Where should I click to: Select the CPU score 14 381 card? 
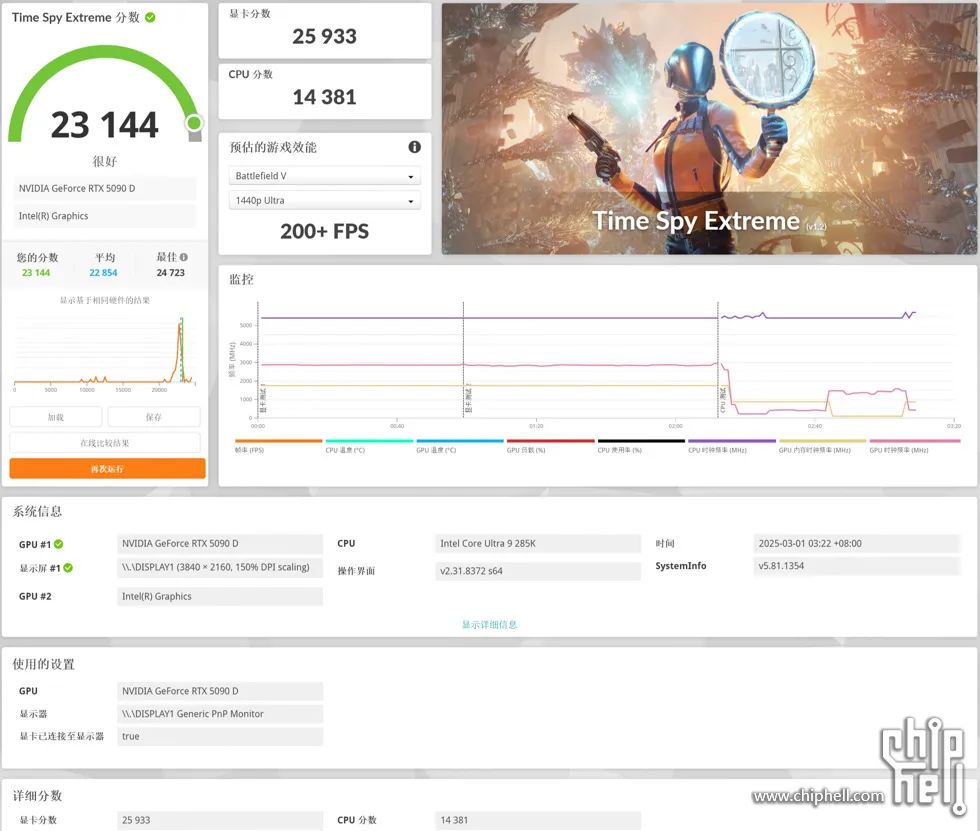[x=324, y=91]
